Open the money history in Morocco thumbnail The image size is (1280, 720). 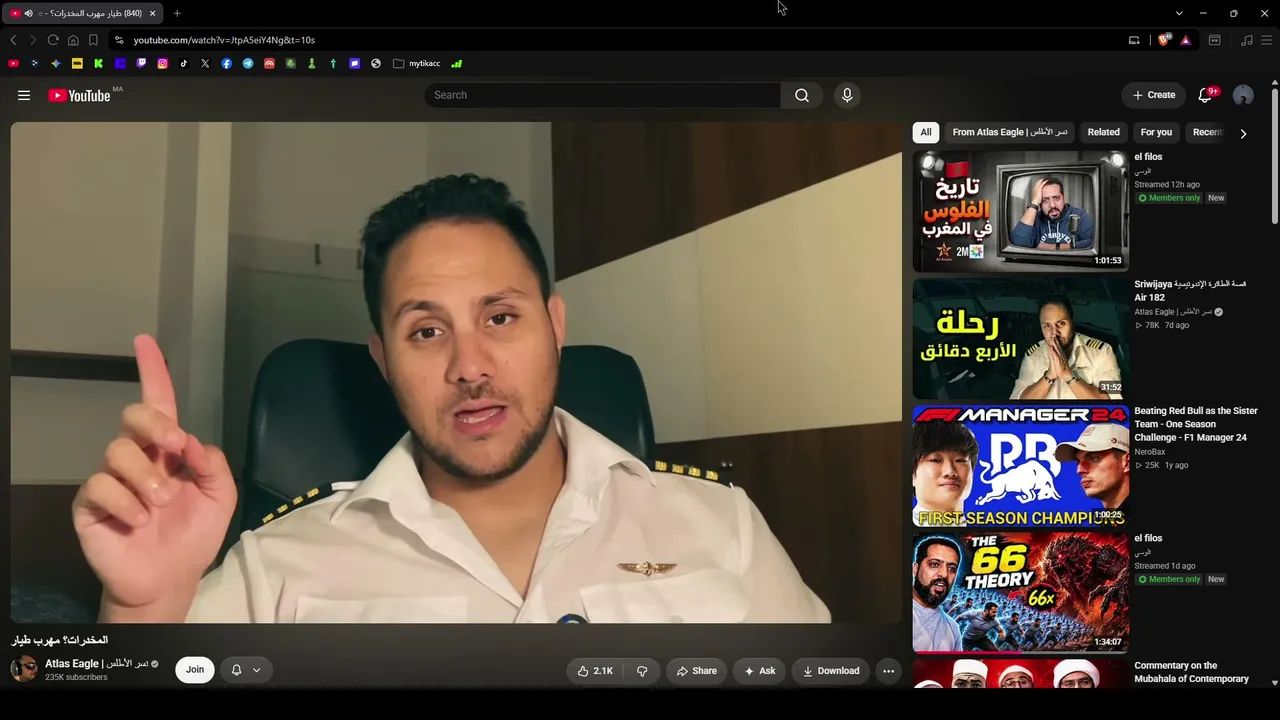tap(1020, 211)
